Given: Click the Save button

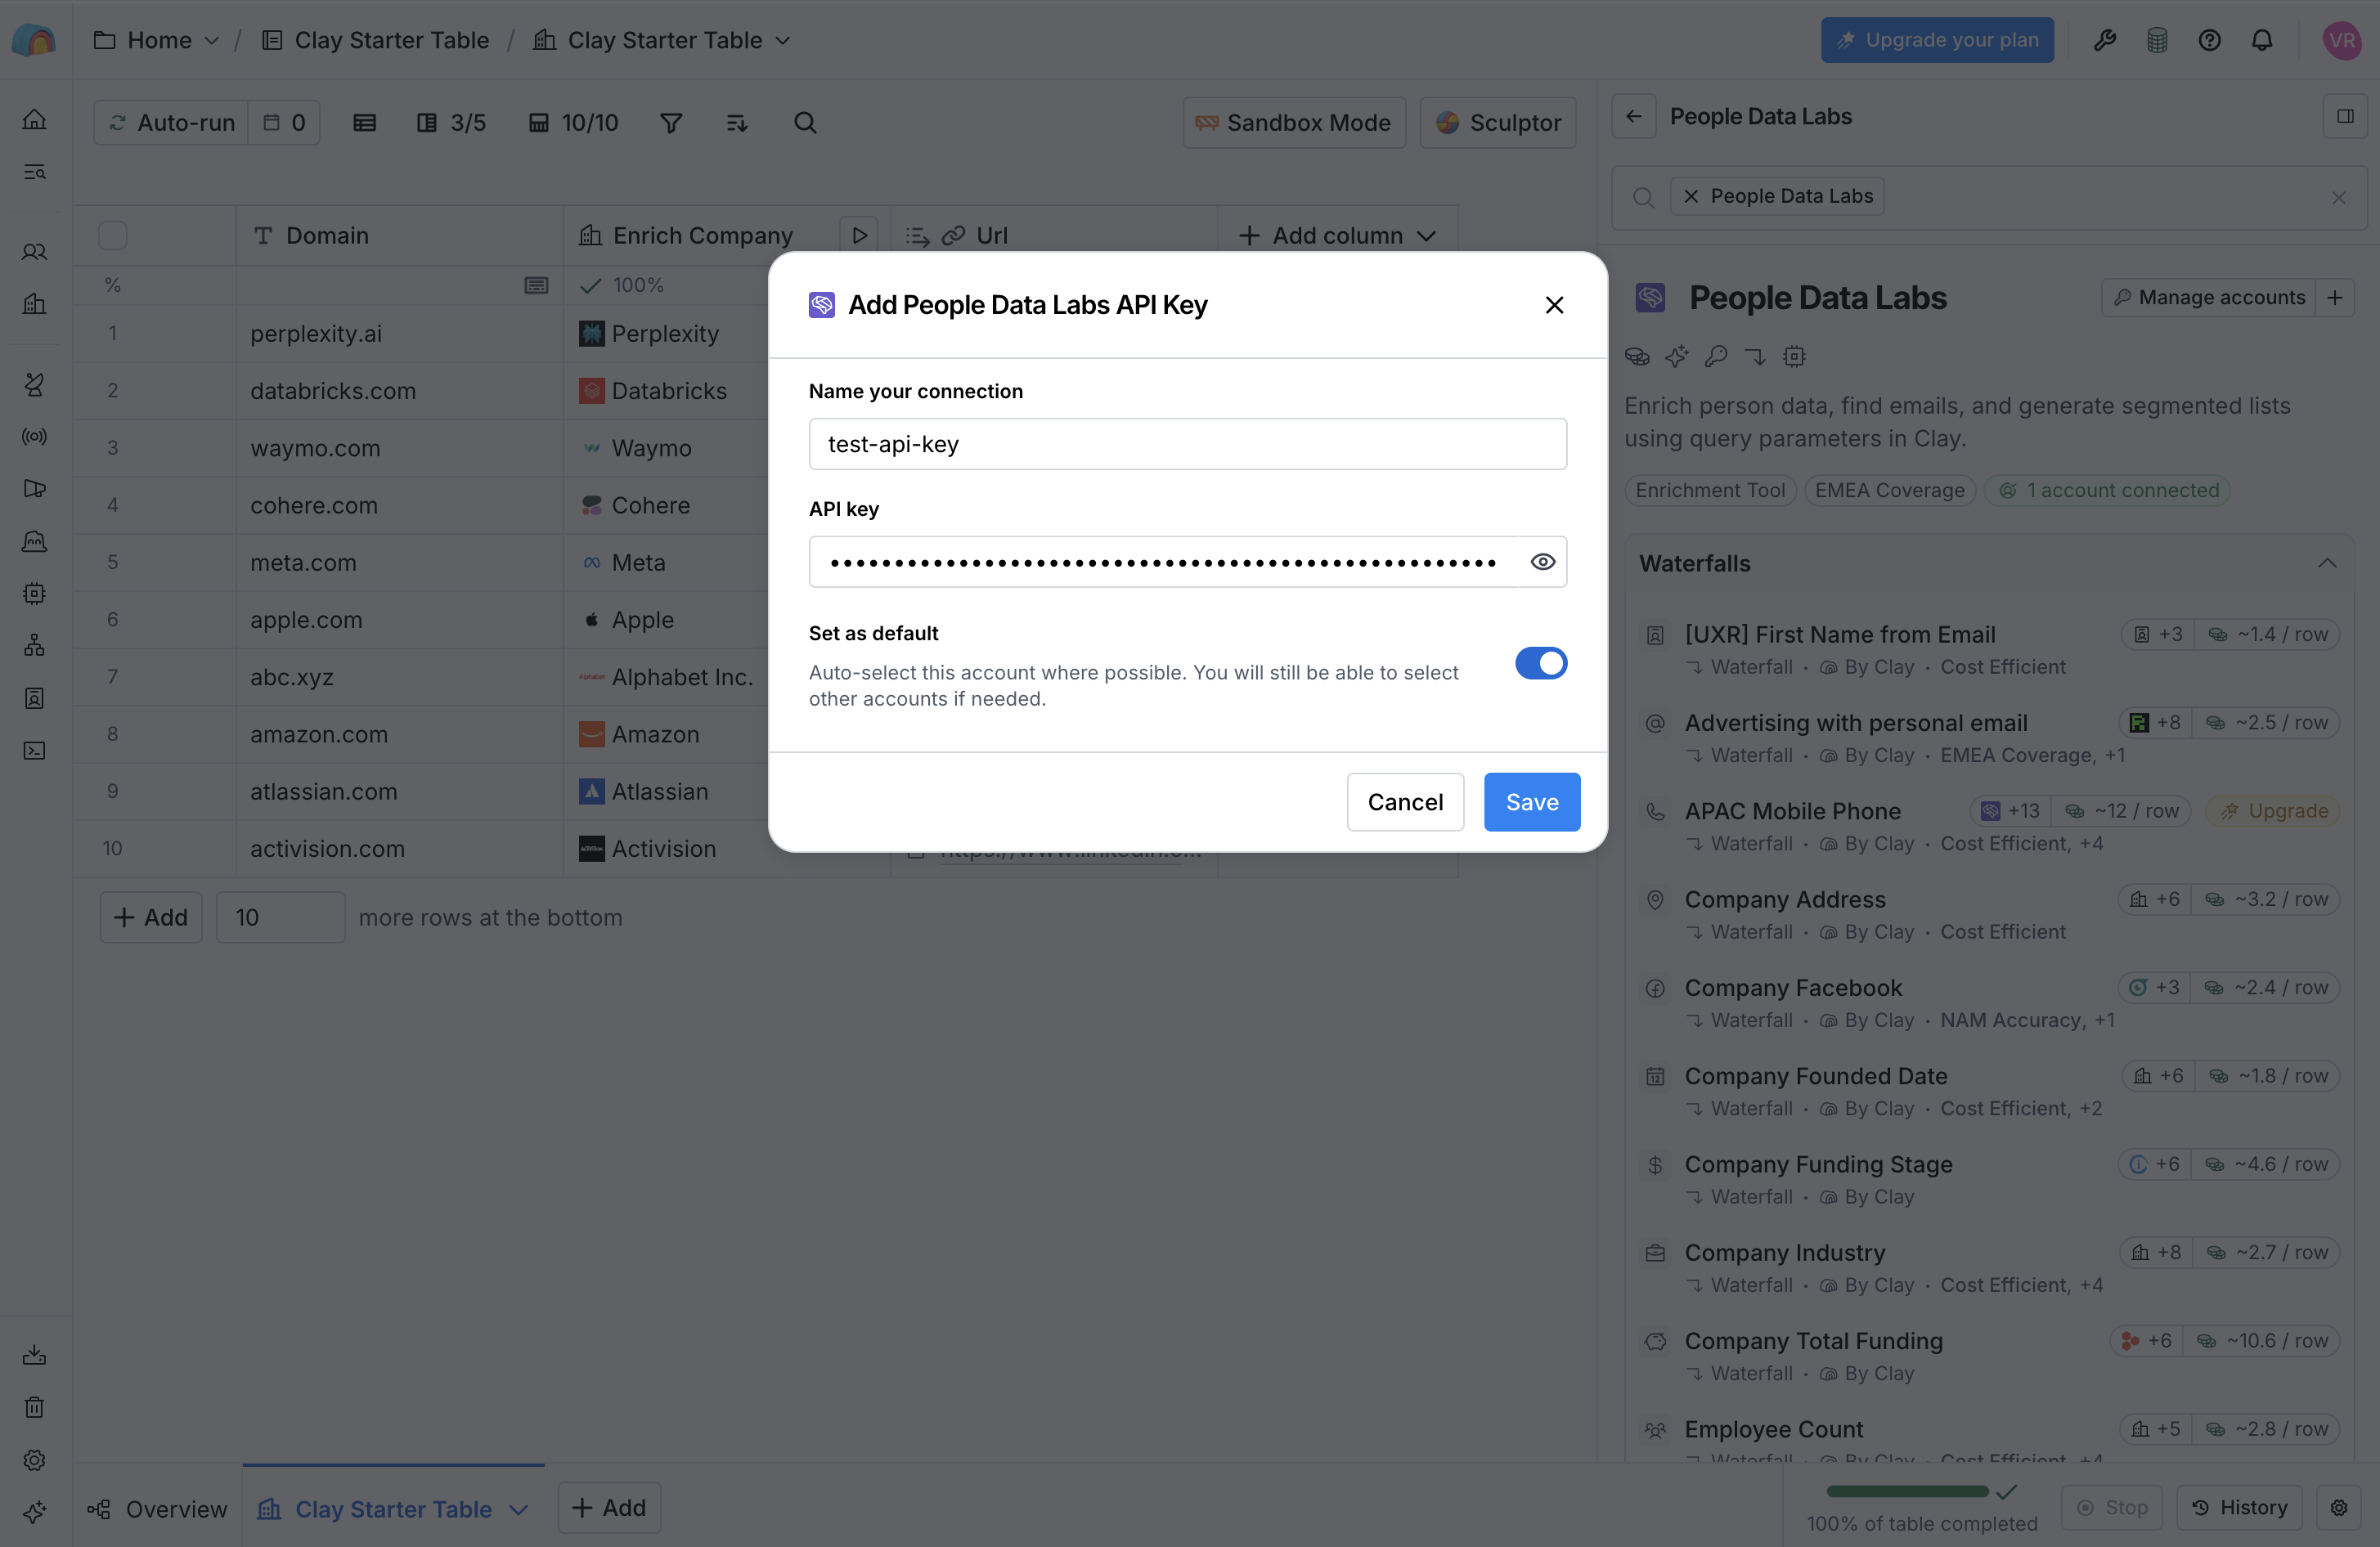Looking at the screenshot, I should click(x=1531, y=802).
